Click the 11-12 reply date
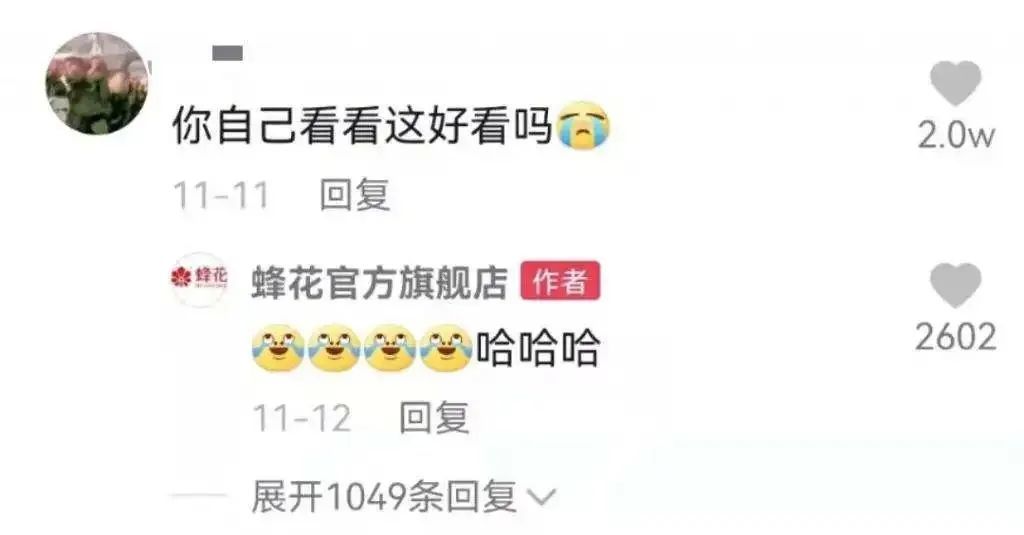 click(302, 419)
